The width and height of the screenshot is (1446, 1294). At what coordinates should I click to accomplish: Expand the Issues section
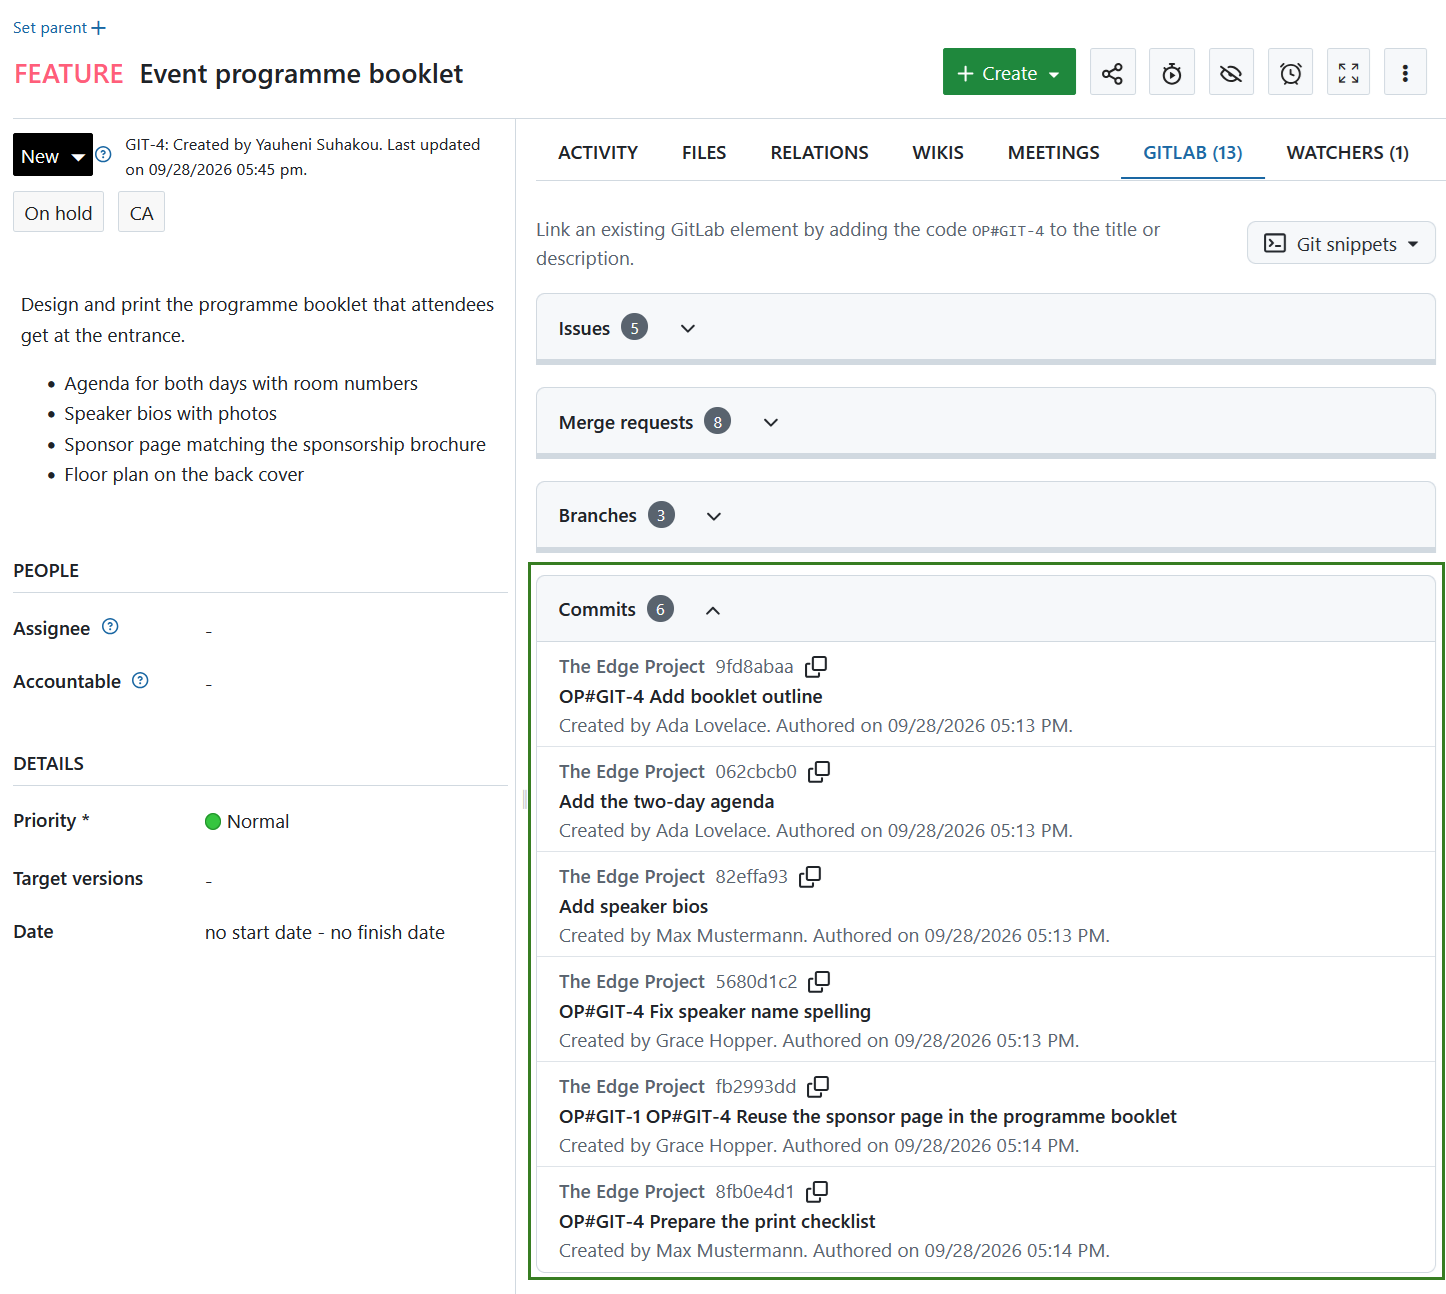tap(687, 328)
